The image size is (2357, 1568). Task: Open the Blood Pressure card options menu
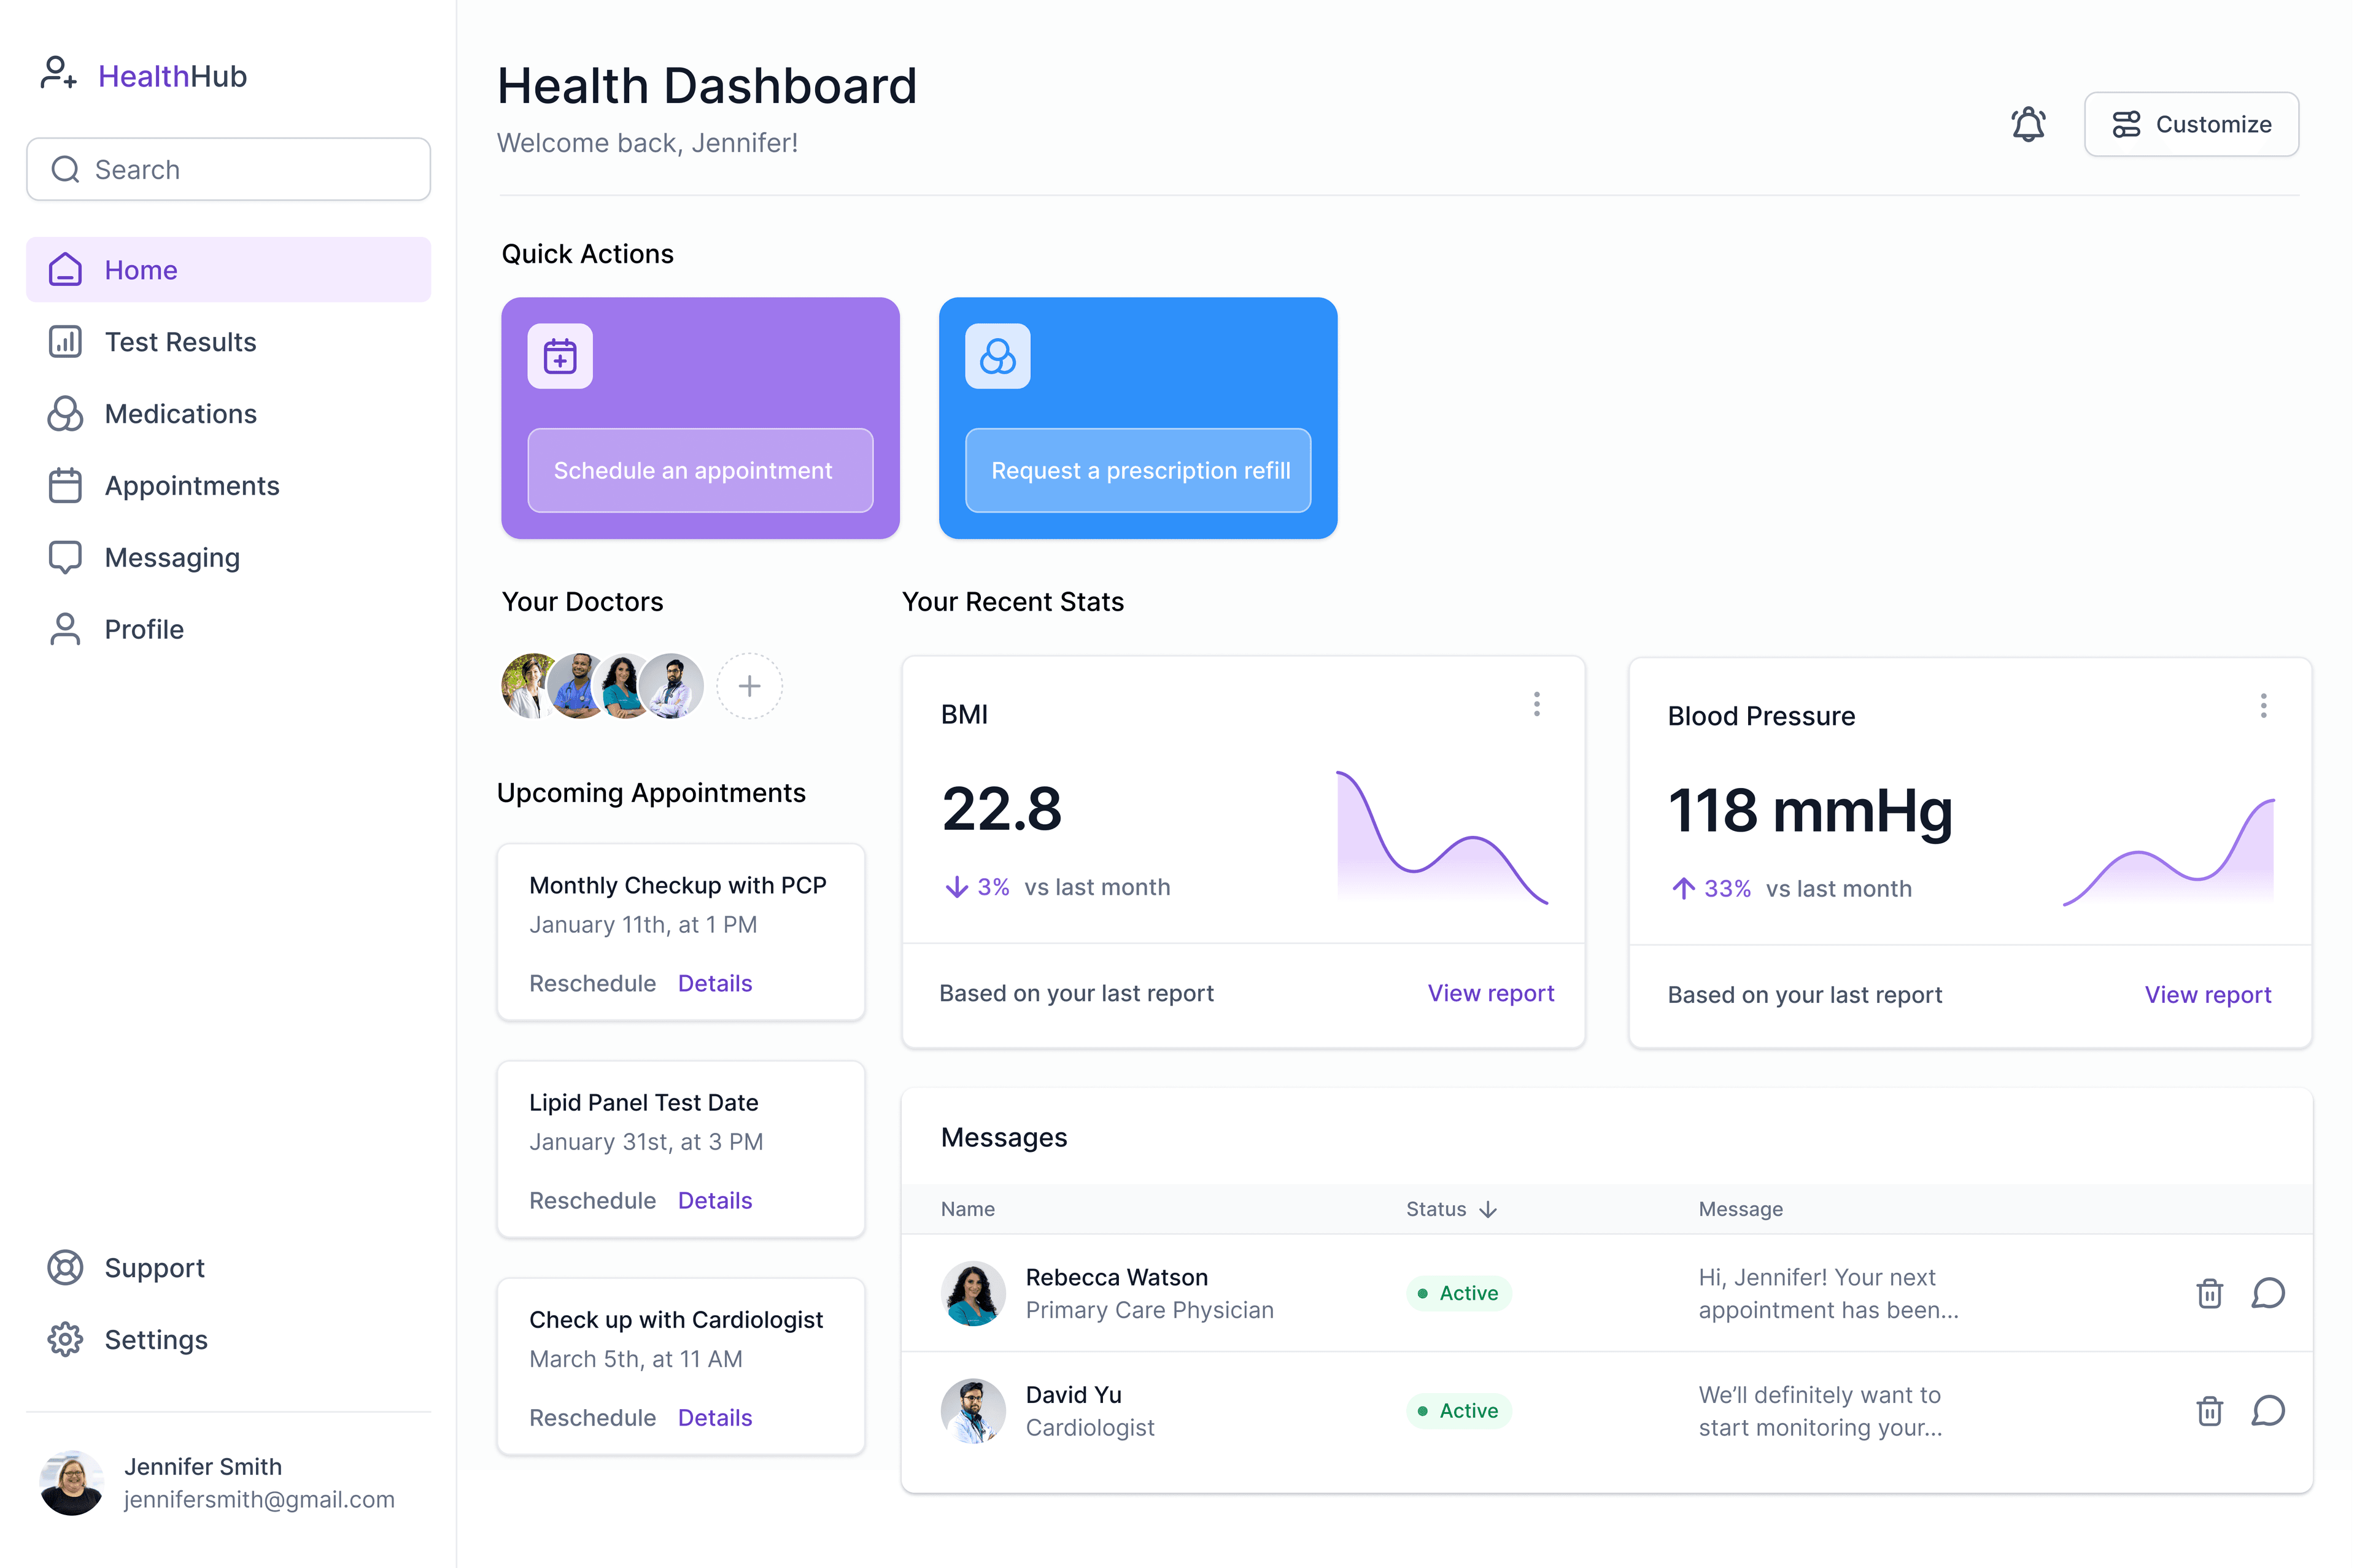point(2263,706)
